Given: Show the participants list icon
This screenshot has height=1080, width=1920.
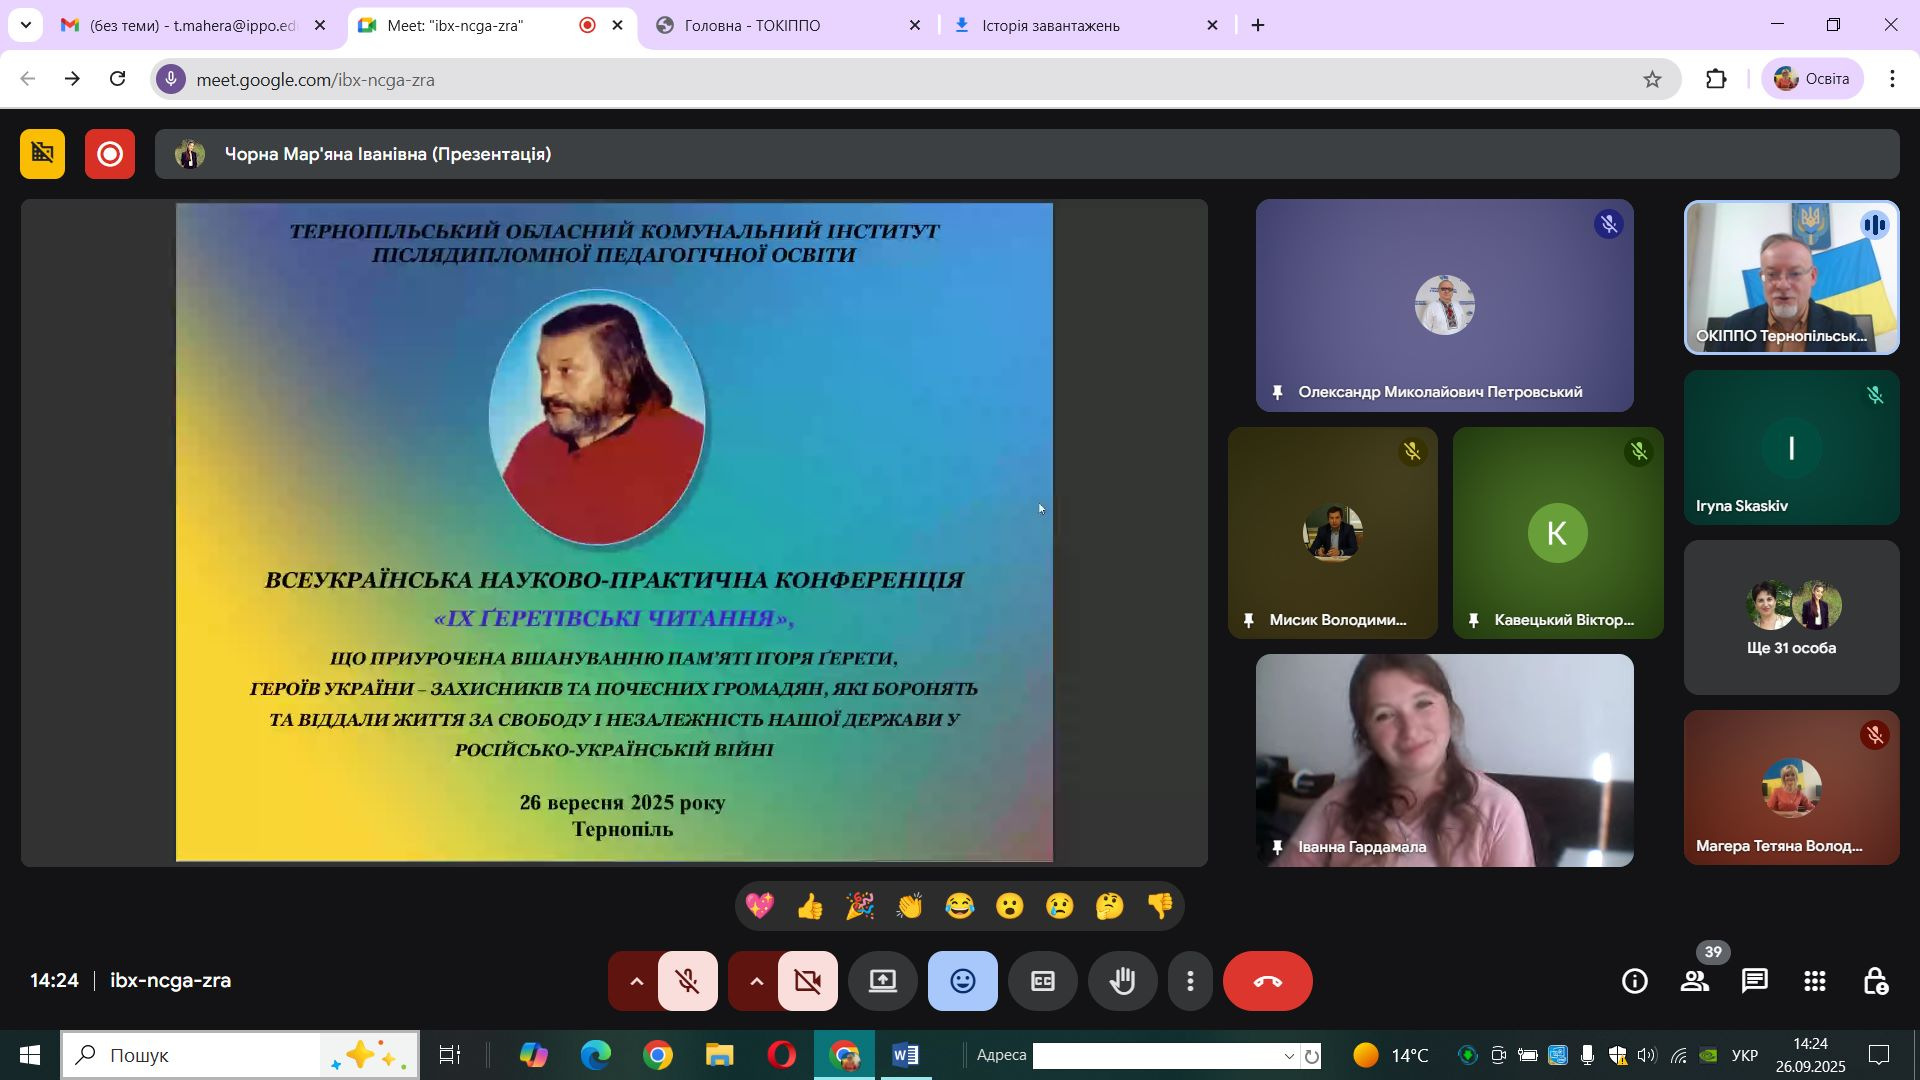Looking at the screenshot, I should point(1695,982).
